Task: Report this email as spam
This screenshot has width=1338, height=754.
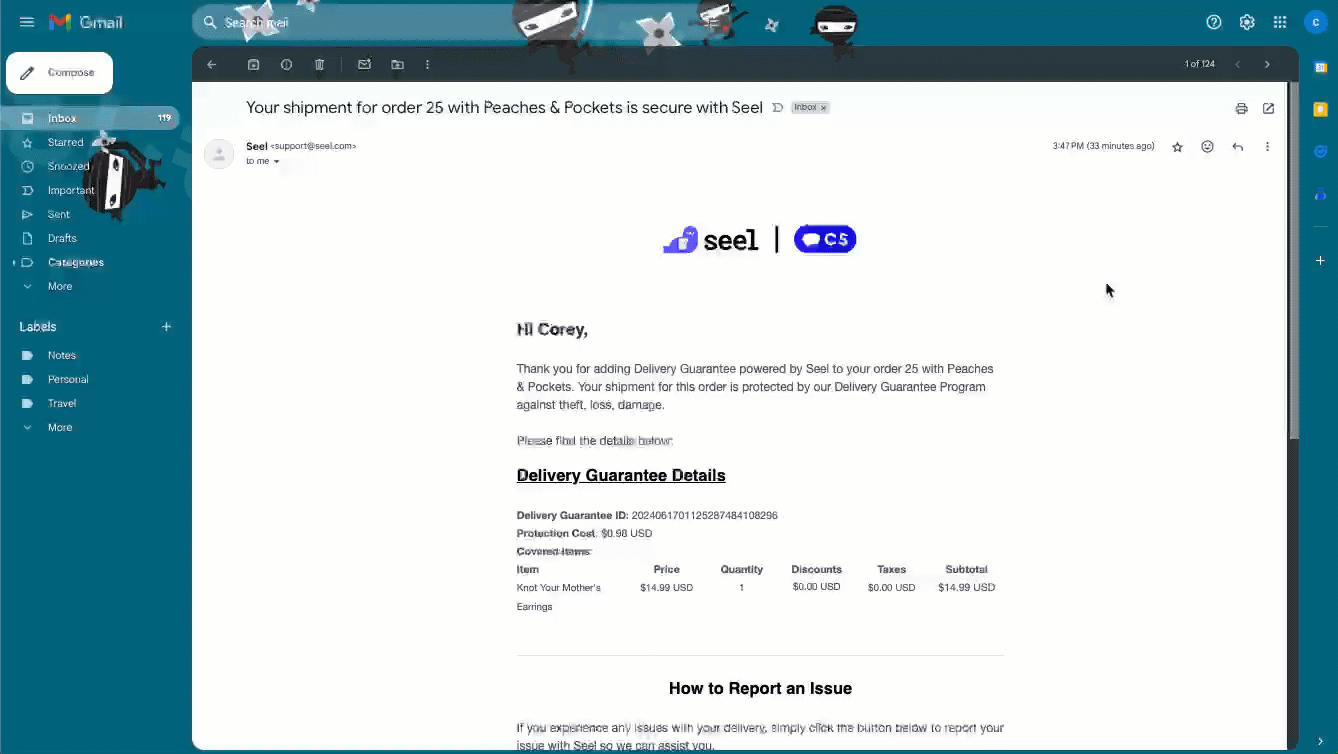Action: [x=287, y=64]
